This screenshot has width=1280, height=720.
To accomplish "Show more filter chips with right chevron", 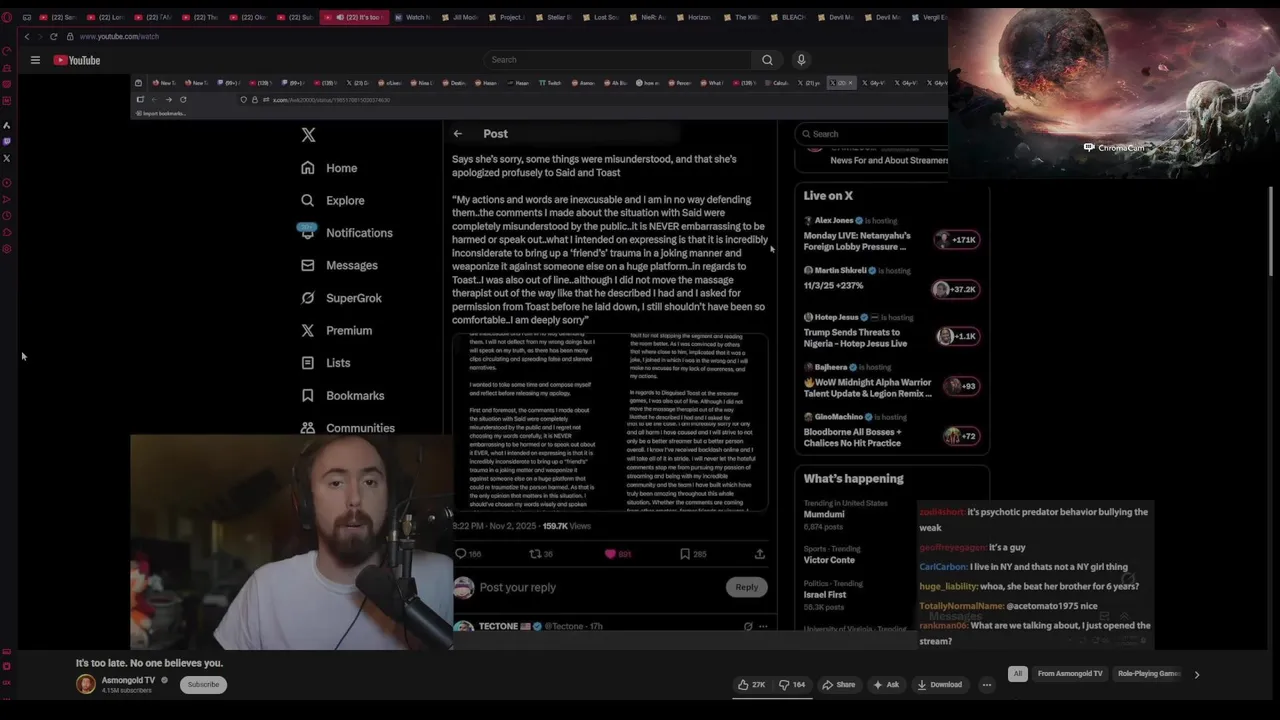I will [1196, 674].
